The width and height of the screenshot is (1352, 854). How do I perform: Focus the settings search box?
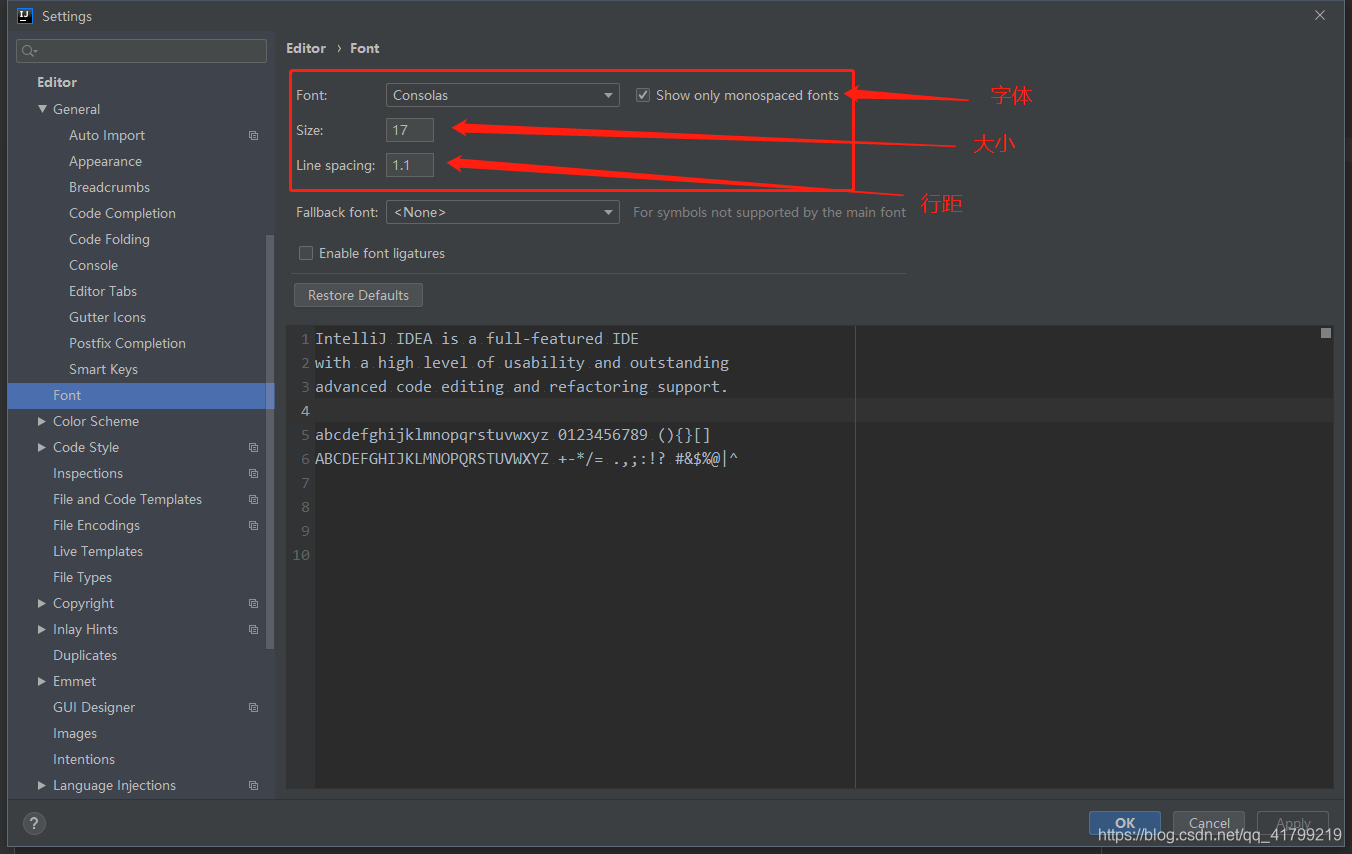click(142, 51)
